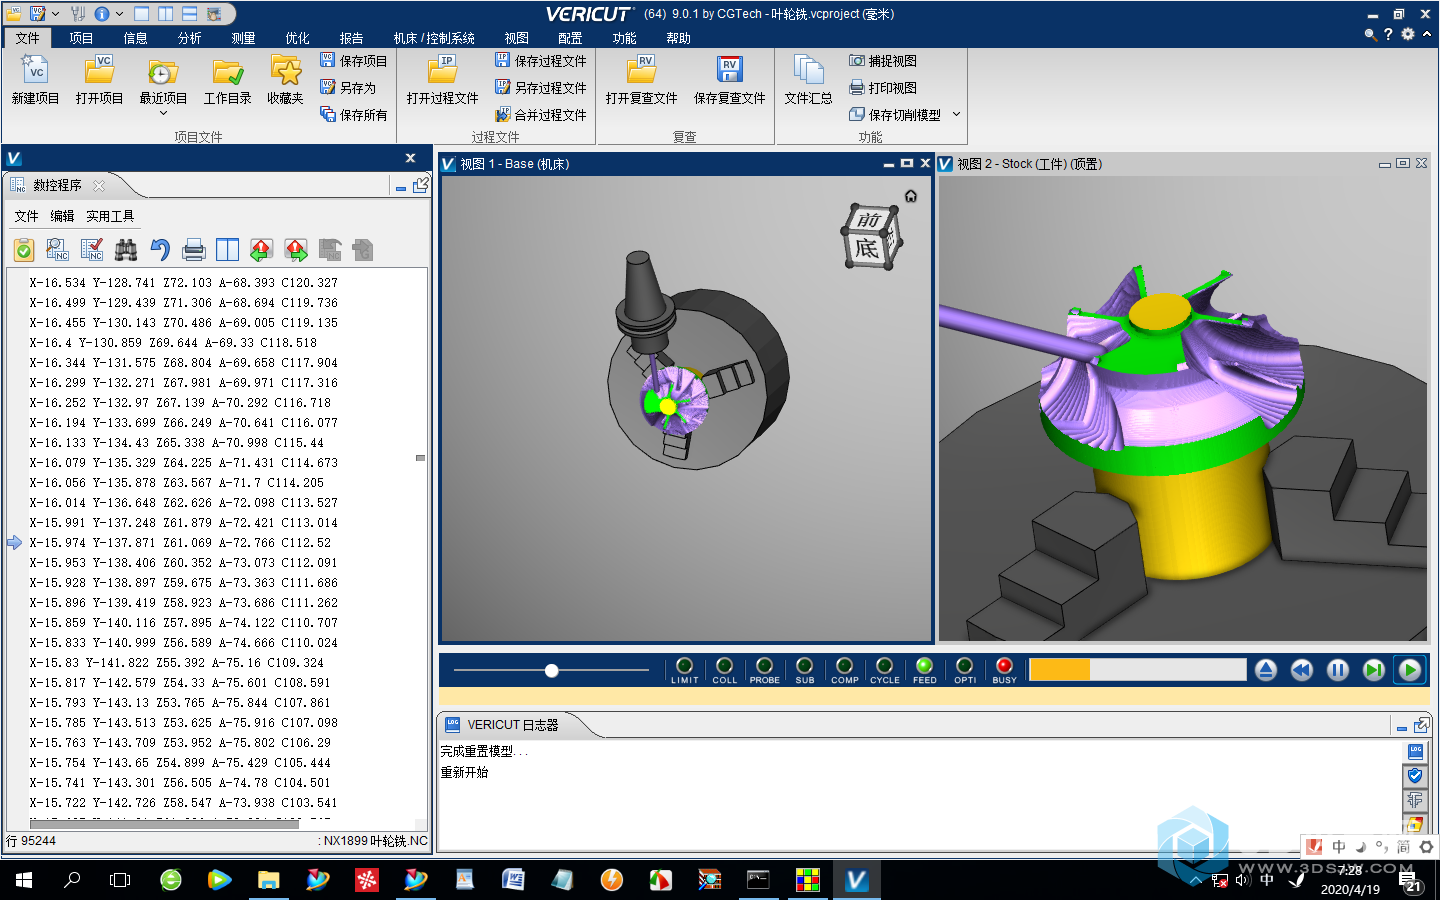Step one NC block forward

pos(1374,670)
